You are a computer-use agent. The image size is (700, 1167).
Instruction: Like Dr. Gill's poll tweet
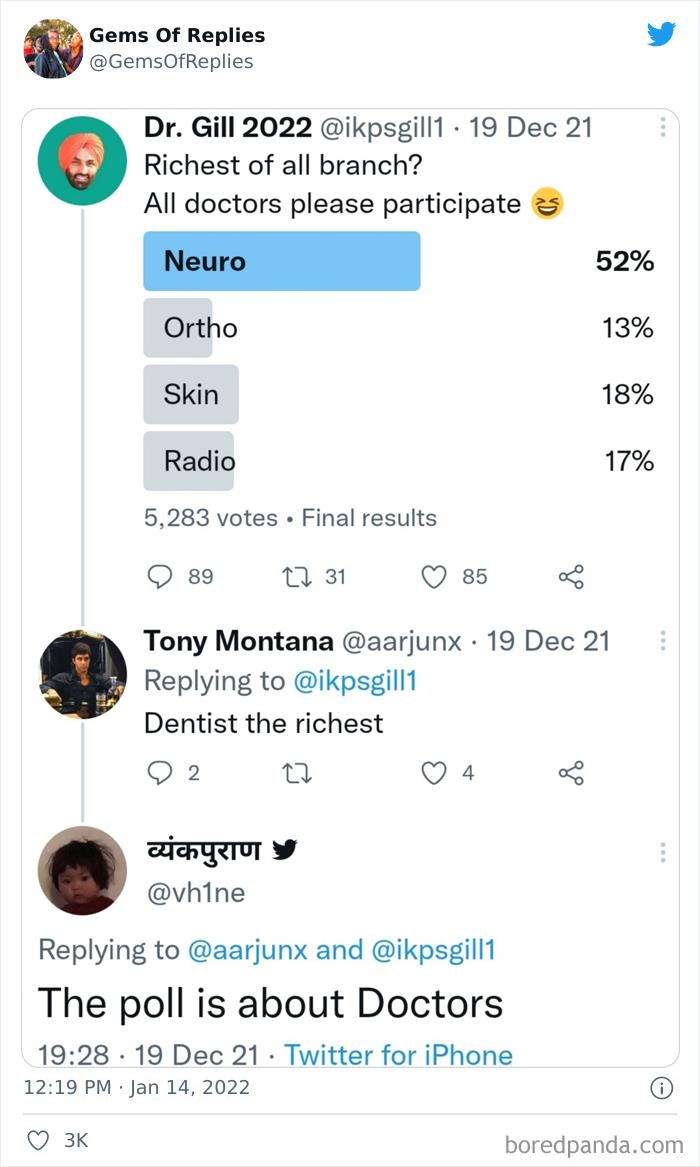pyautogui.click(x=433, y=576)
